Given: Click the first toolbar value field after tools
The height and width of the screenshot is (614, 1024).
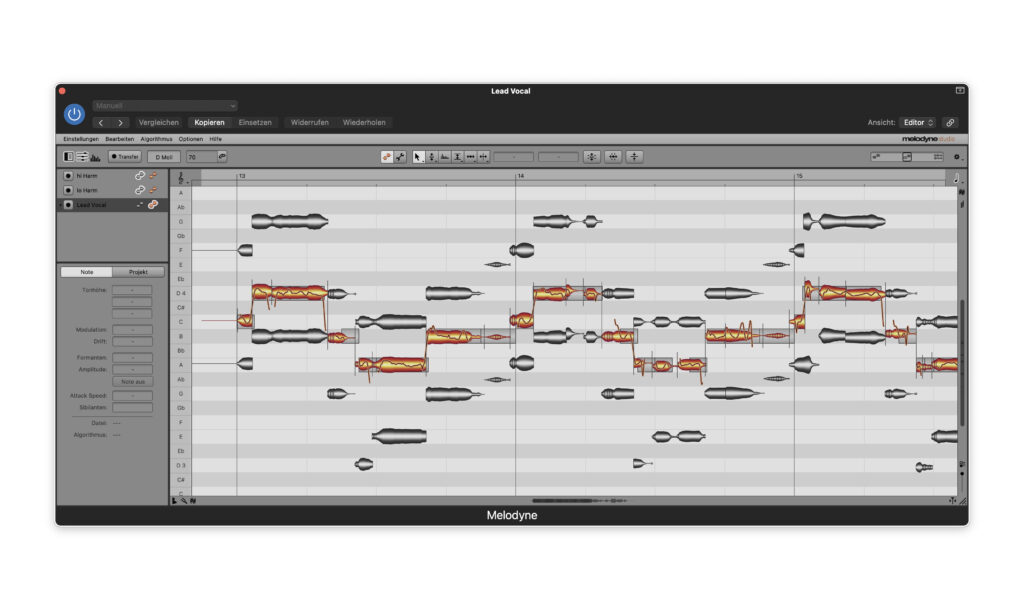Looking at the screenshot, I should click(513, 157).
